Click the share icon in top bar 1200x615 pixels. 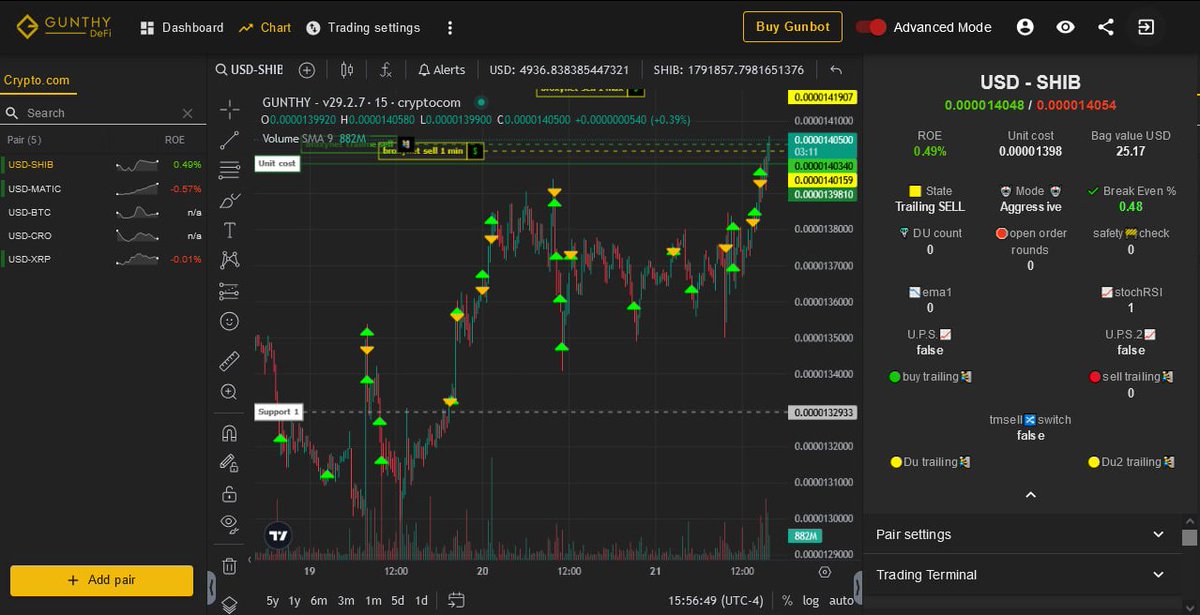tap(1105, 27)
